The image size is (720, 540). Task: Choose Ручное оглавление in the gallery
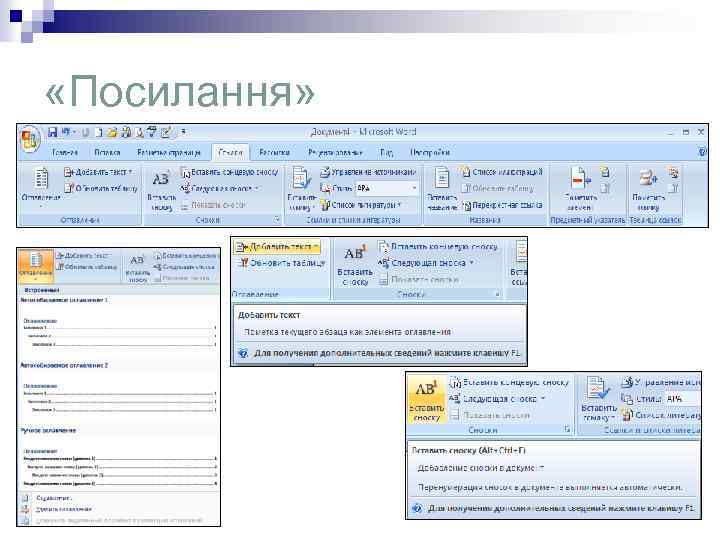[x=118, y=459]
